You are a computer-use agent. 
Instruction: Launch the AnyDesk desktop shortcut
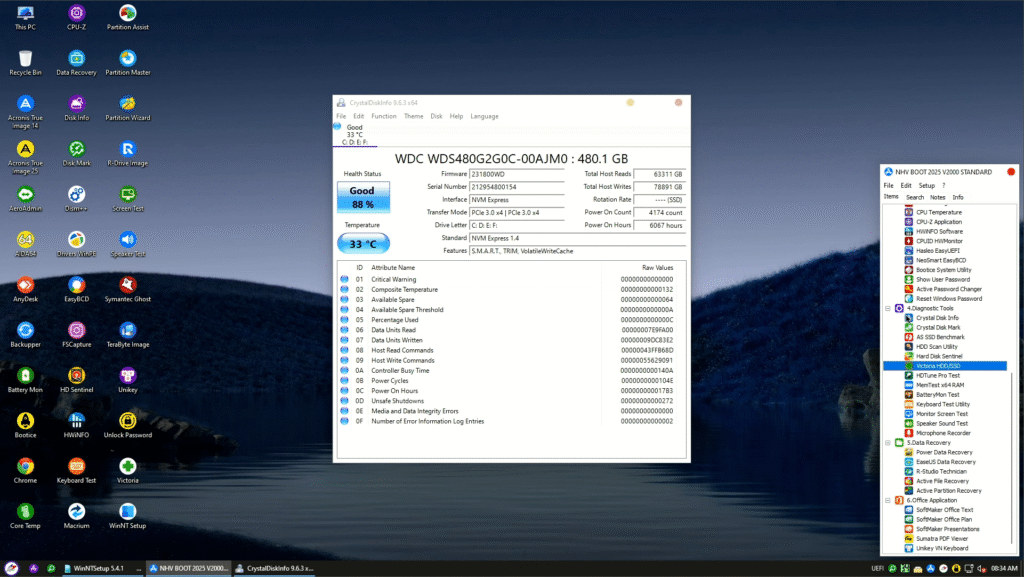coord(26,284)
